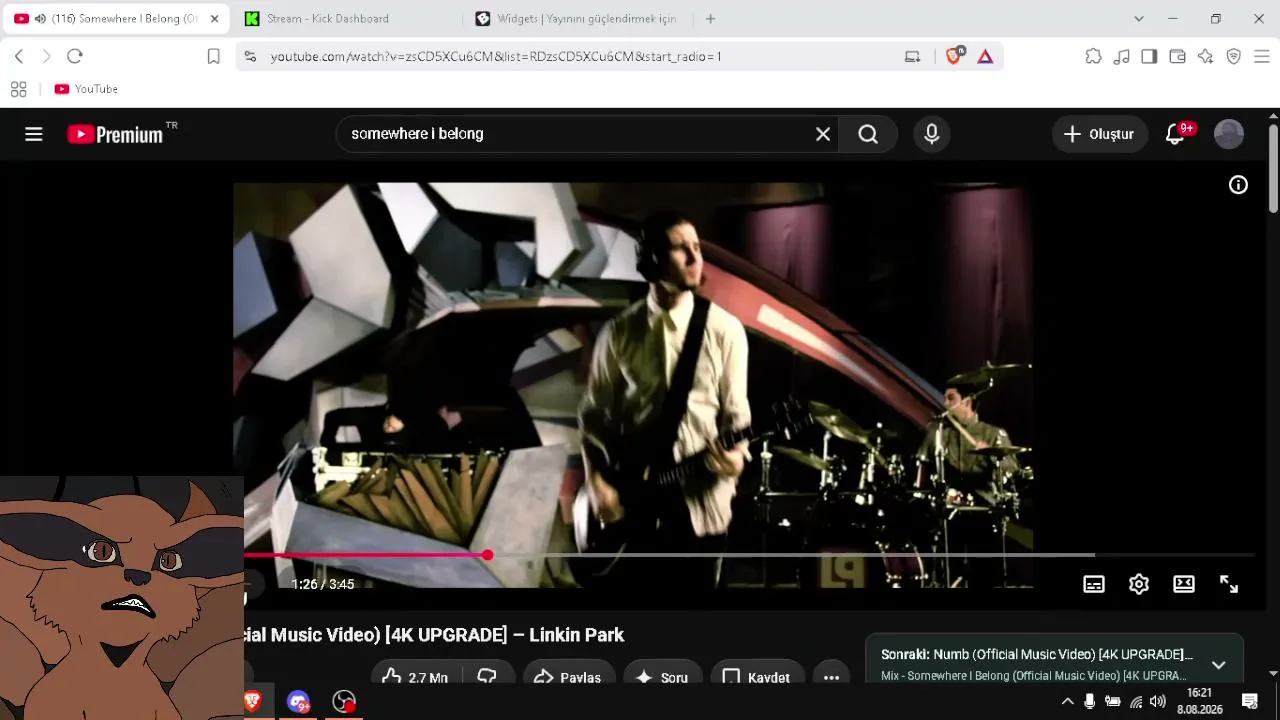1280x720 pixels.
Task: Click the page vertical scrollbar
Action: point(1273,168)
